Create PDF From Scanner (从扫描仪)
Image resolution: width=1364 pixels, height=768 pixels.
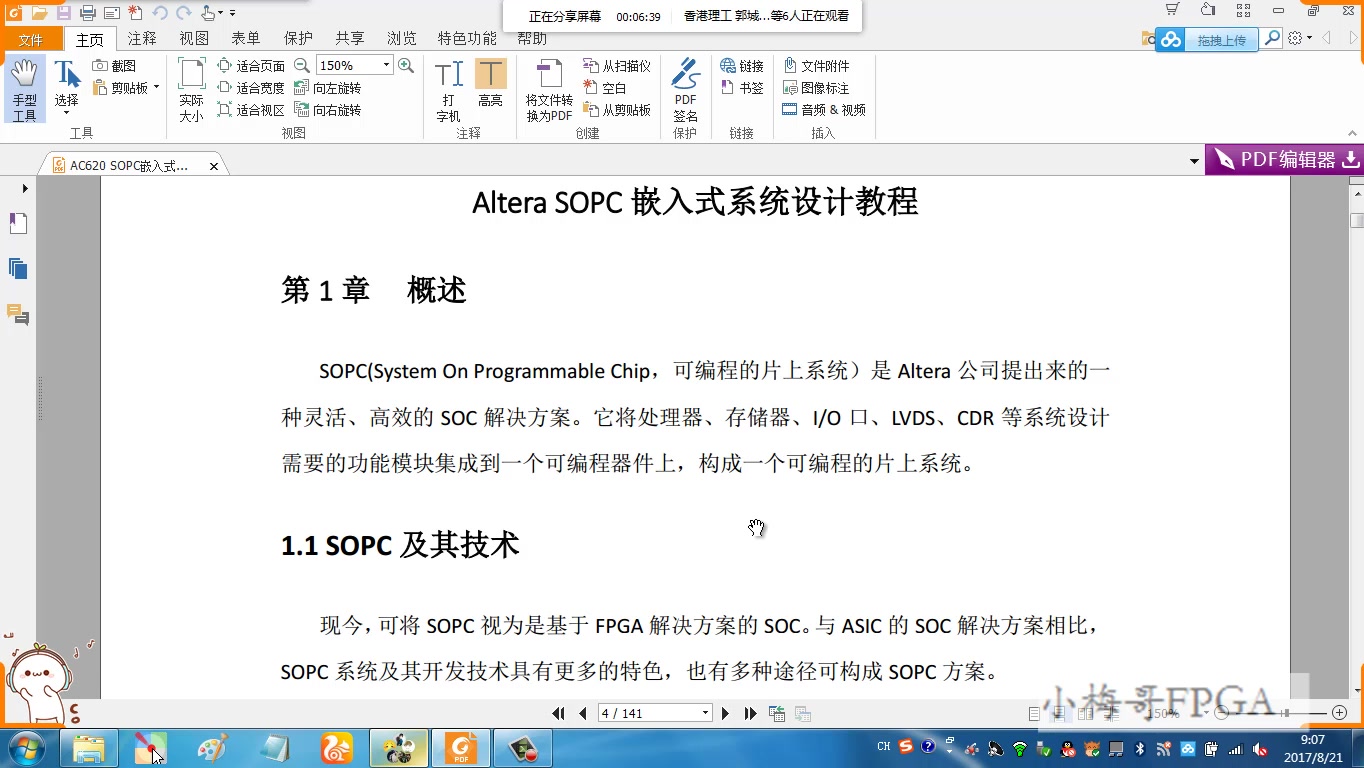pos(617,66)
